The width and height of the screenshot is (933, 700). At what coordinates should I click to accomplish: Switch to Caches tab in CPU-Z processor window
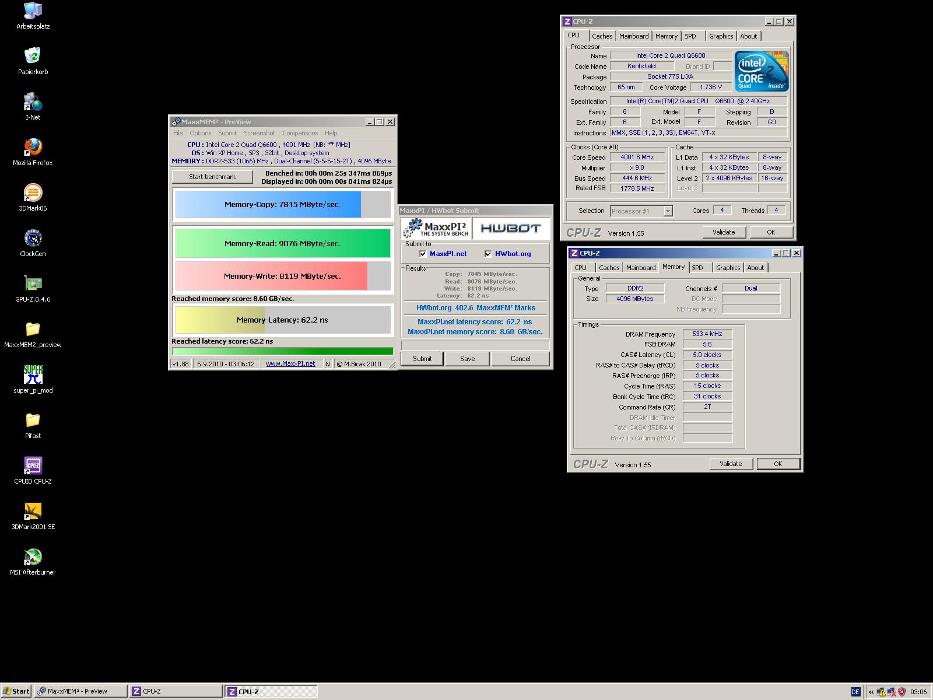coord(602,36)
